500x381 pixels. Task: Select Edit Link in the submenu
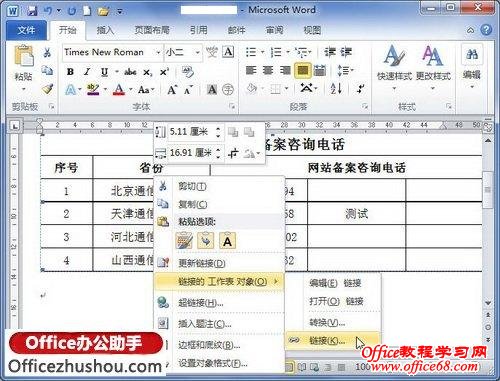(x=333, y=283)
